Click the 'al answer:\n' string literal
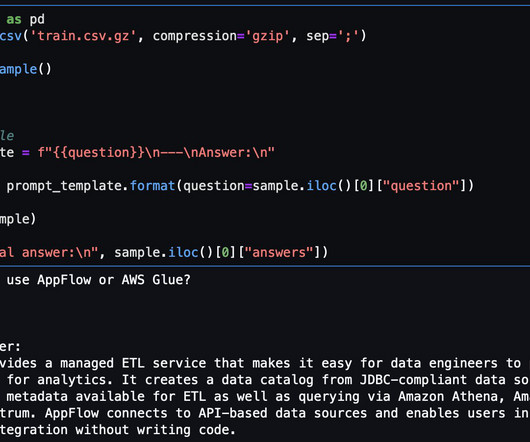530x442 pixels. point(49,252)
